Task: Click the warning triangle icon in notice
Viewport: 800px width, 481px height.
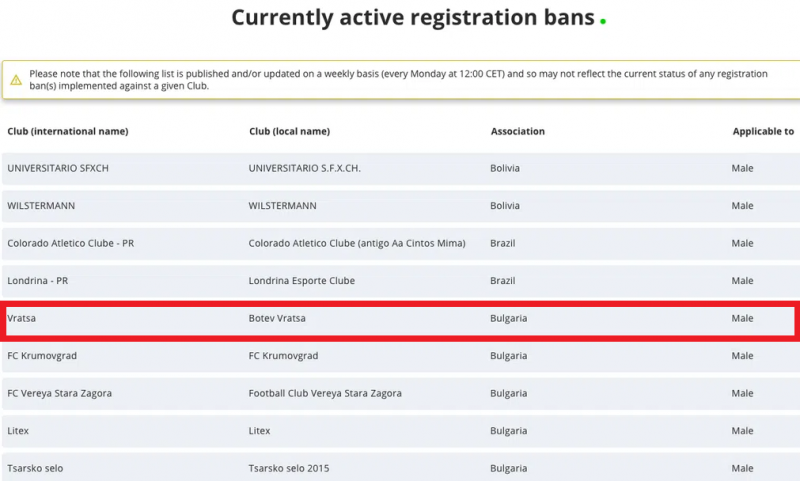Action: pos(16,80)
